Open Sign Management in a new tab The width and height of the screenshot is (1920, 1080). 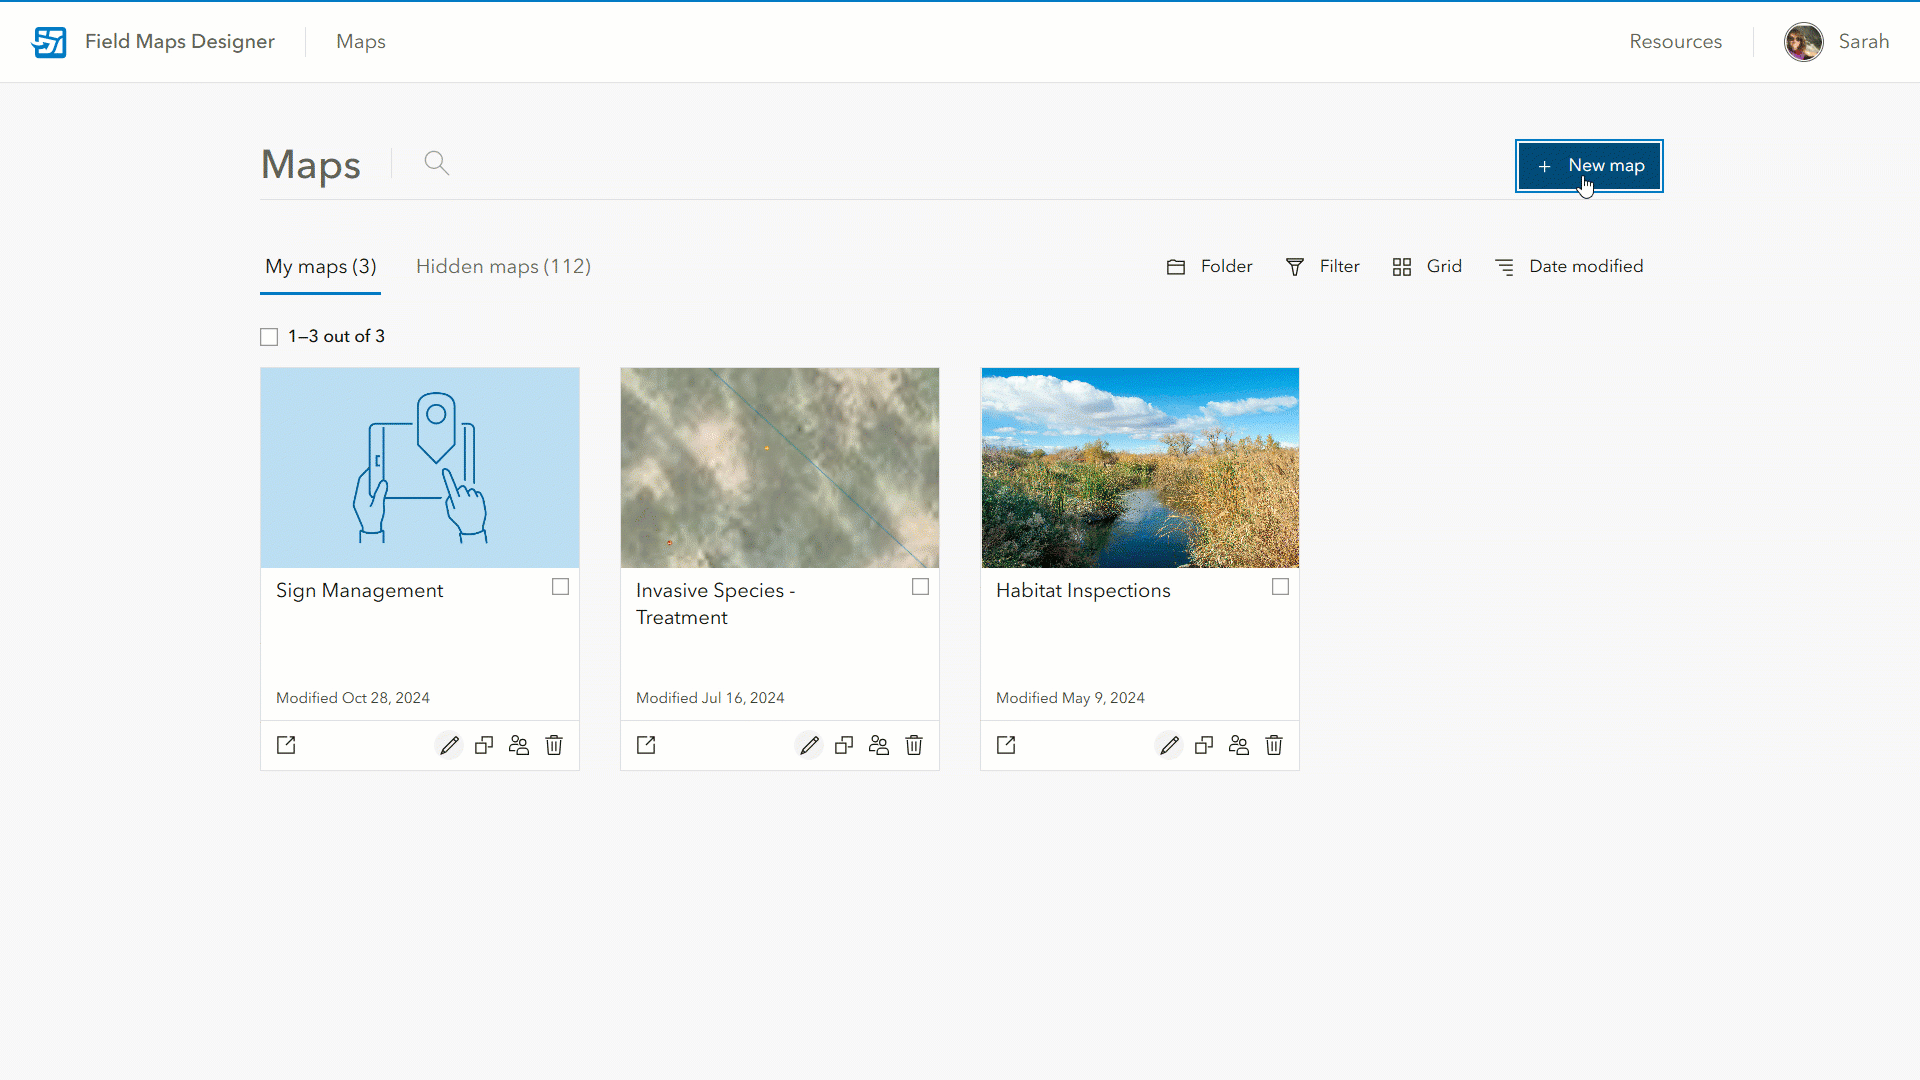[x=285, y=745]
